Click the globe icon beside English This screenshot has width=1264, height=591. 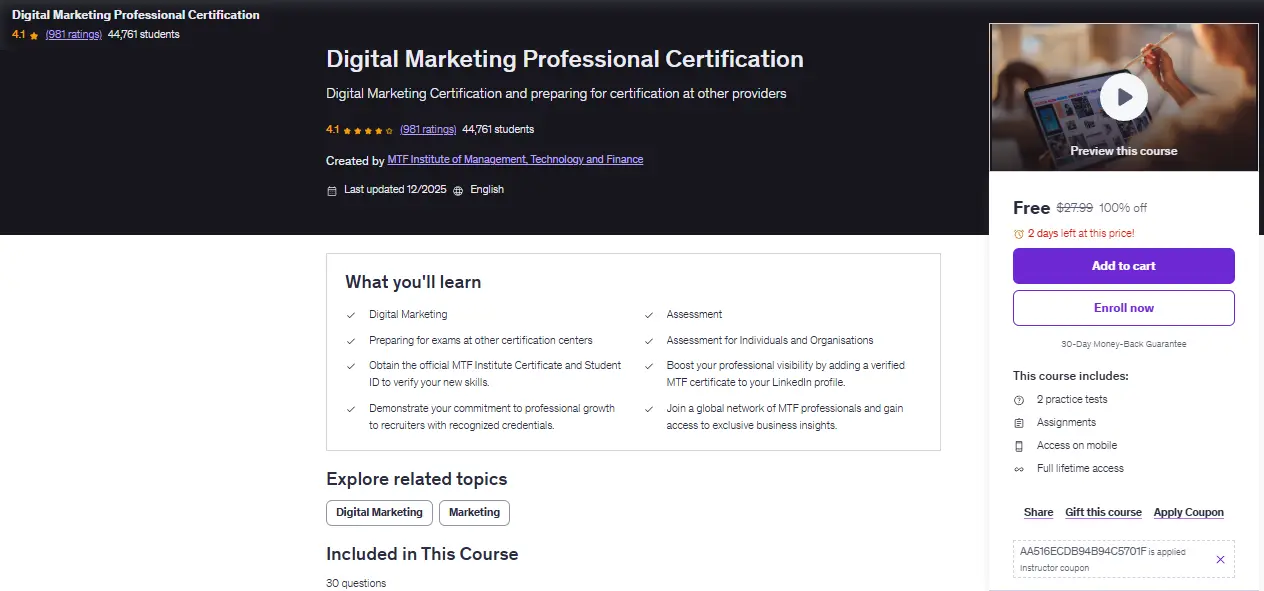(x=458, y=190)
